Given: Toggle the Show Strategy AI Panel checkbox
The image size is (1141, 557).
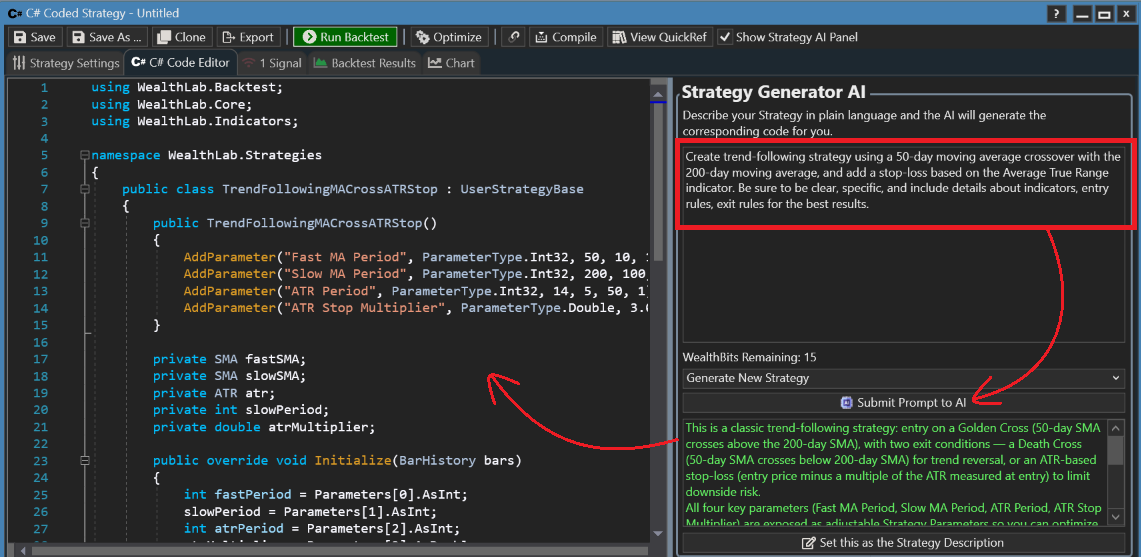Looking at the screenshot, I should tap(725, 37).
